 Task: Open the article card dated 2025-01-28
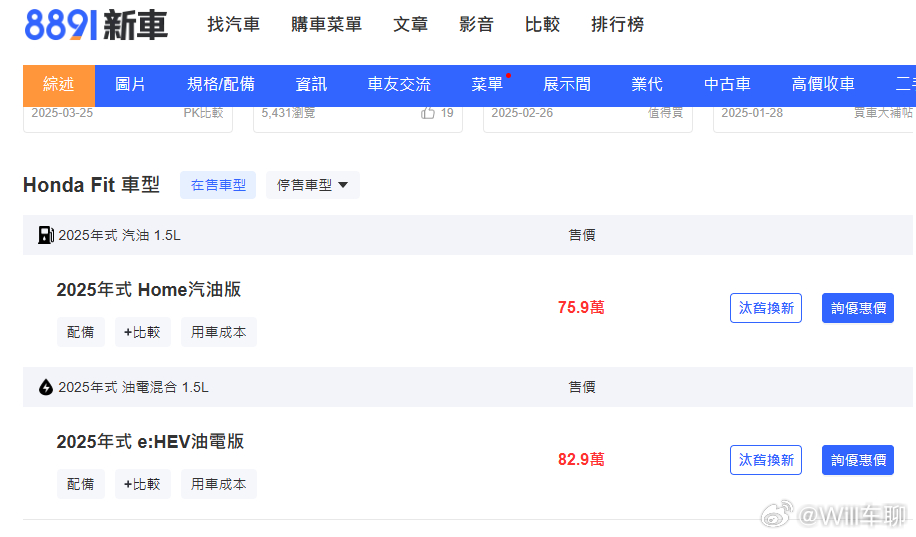[814, 119]
